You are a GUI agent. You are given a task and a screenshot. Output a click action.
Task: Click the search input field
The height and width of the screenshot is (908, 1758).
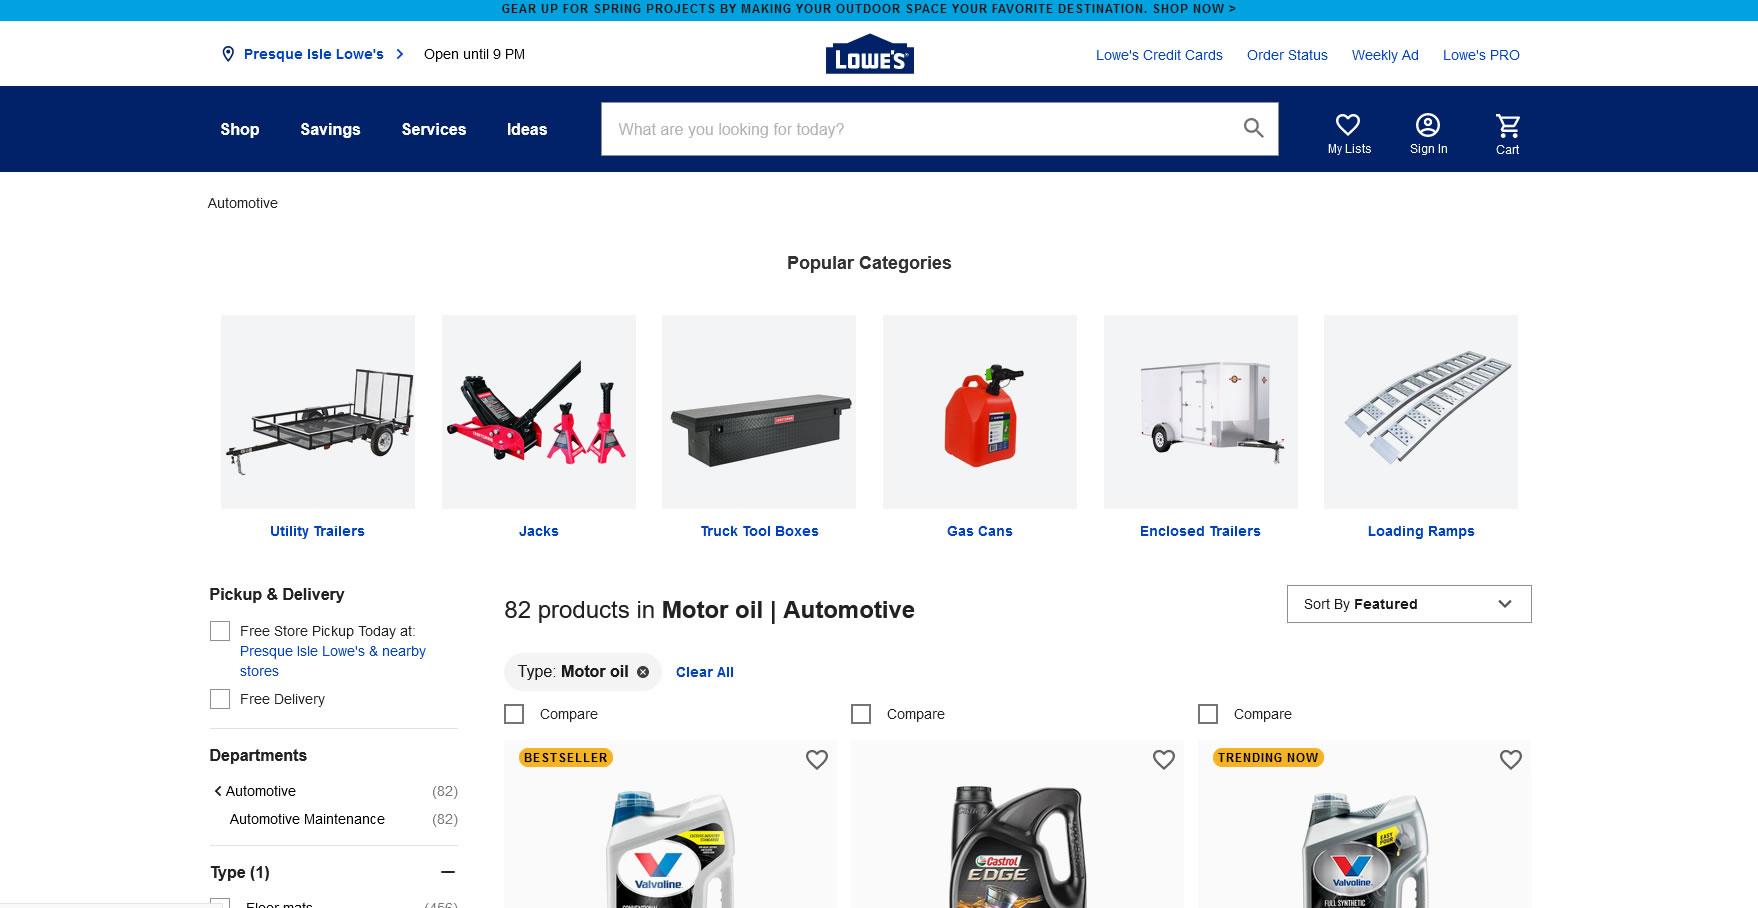coord(920,129)
